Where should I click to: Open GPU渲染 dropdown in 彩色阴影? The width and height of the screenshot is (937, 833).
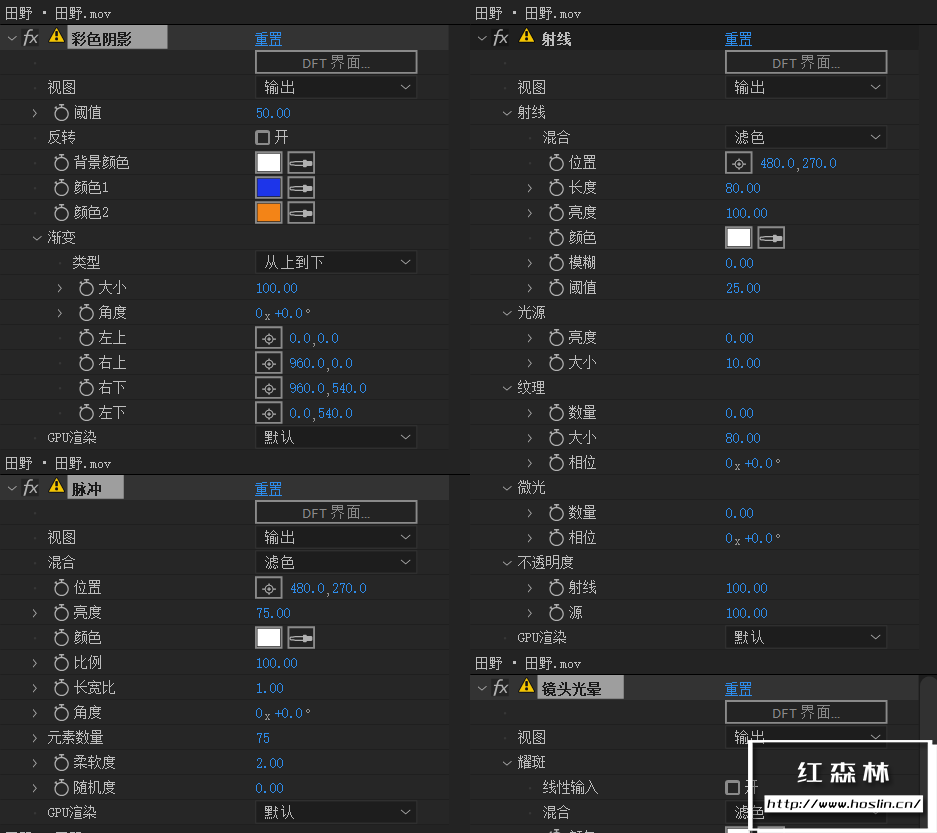point(336,437)
